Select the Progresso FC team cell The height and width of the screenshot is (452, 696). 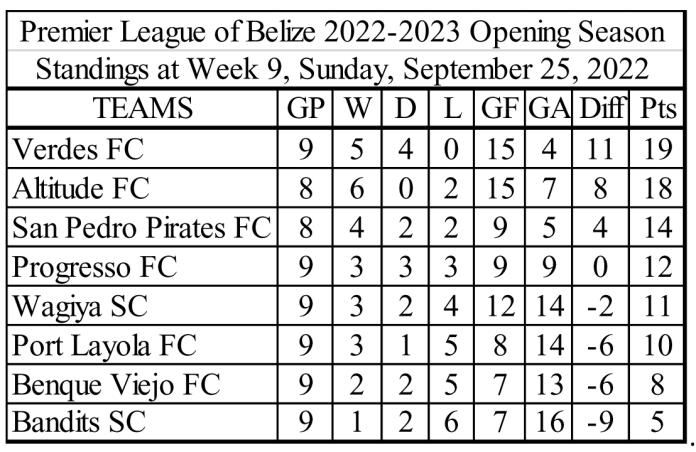tap(142, 266)
